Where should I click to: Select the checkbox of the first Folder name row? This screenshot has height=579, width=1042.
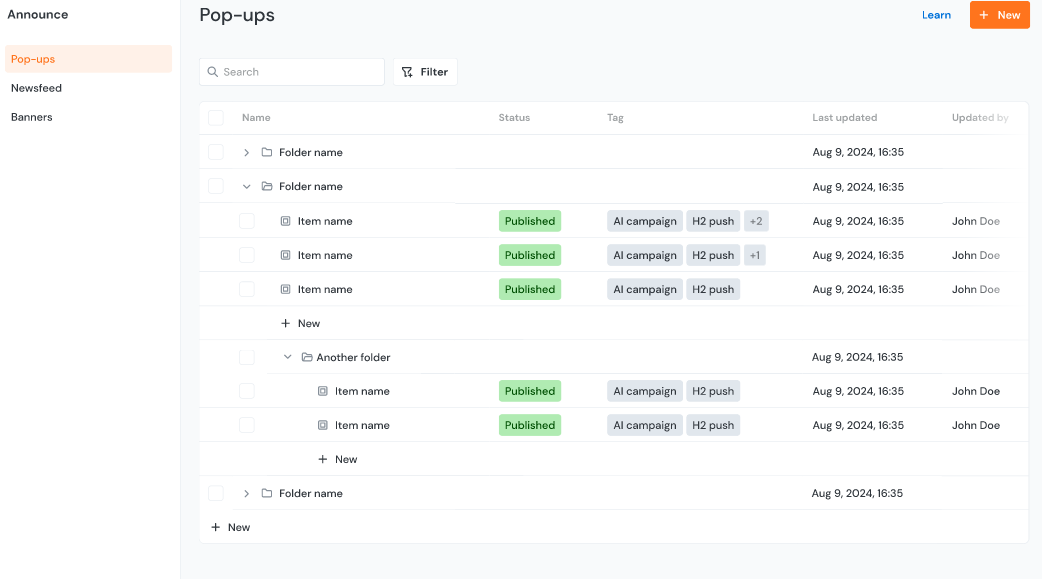tap(216, 153)
